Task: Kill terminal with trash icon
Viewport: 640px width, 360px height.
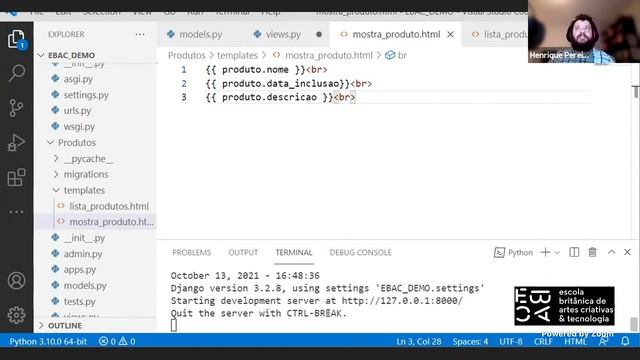Action: [x=592, y=252]
